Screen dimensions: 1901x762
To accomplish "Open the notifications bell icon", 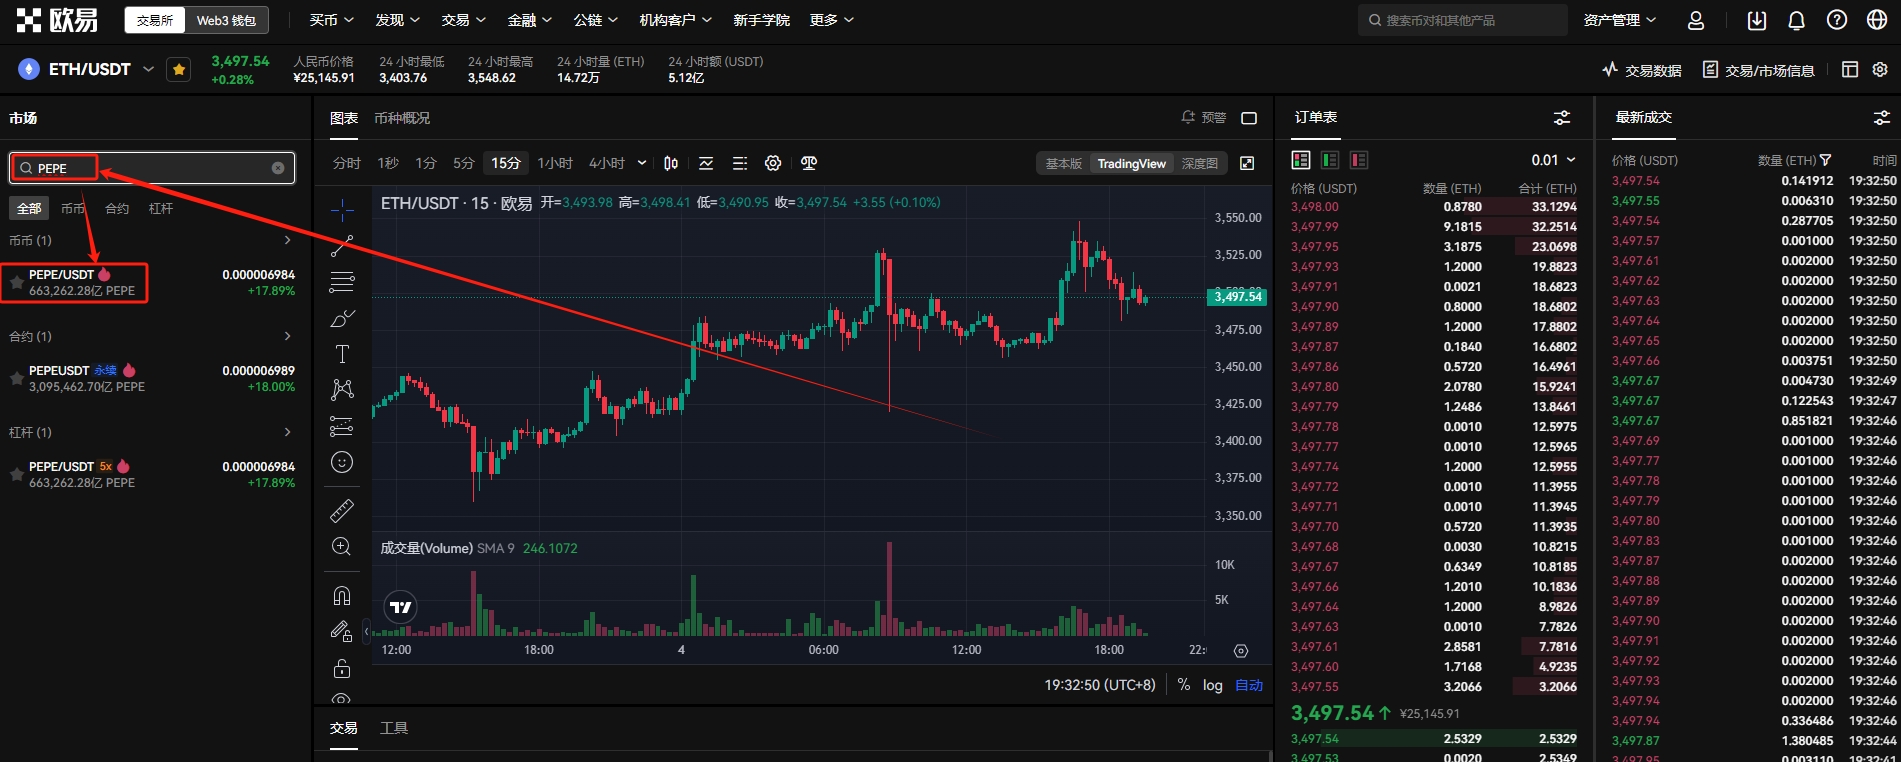I will [x=1797, y=20].
